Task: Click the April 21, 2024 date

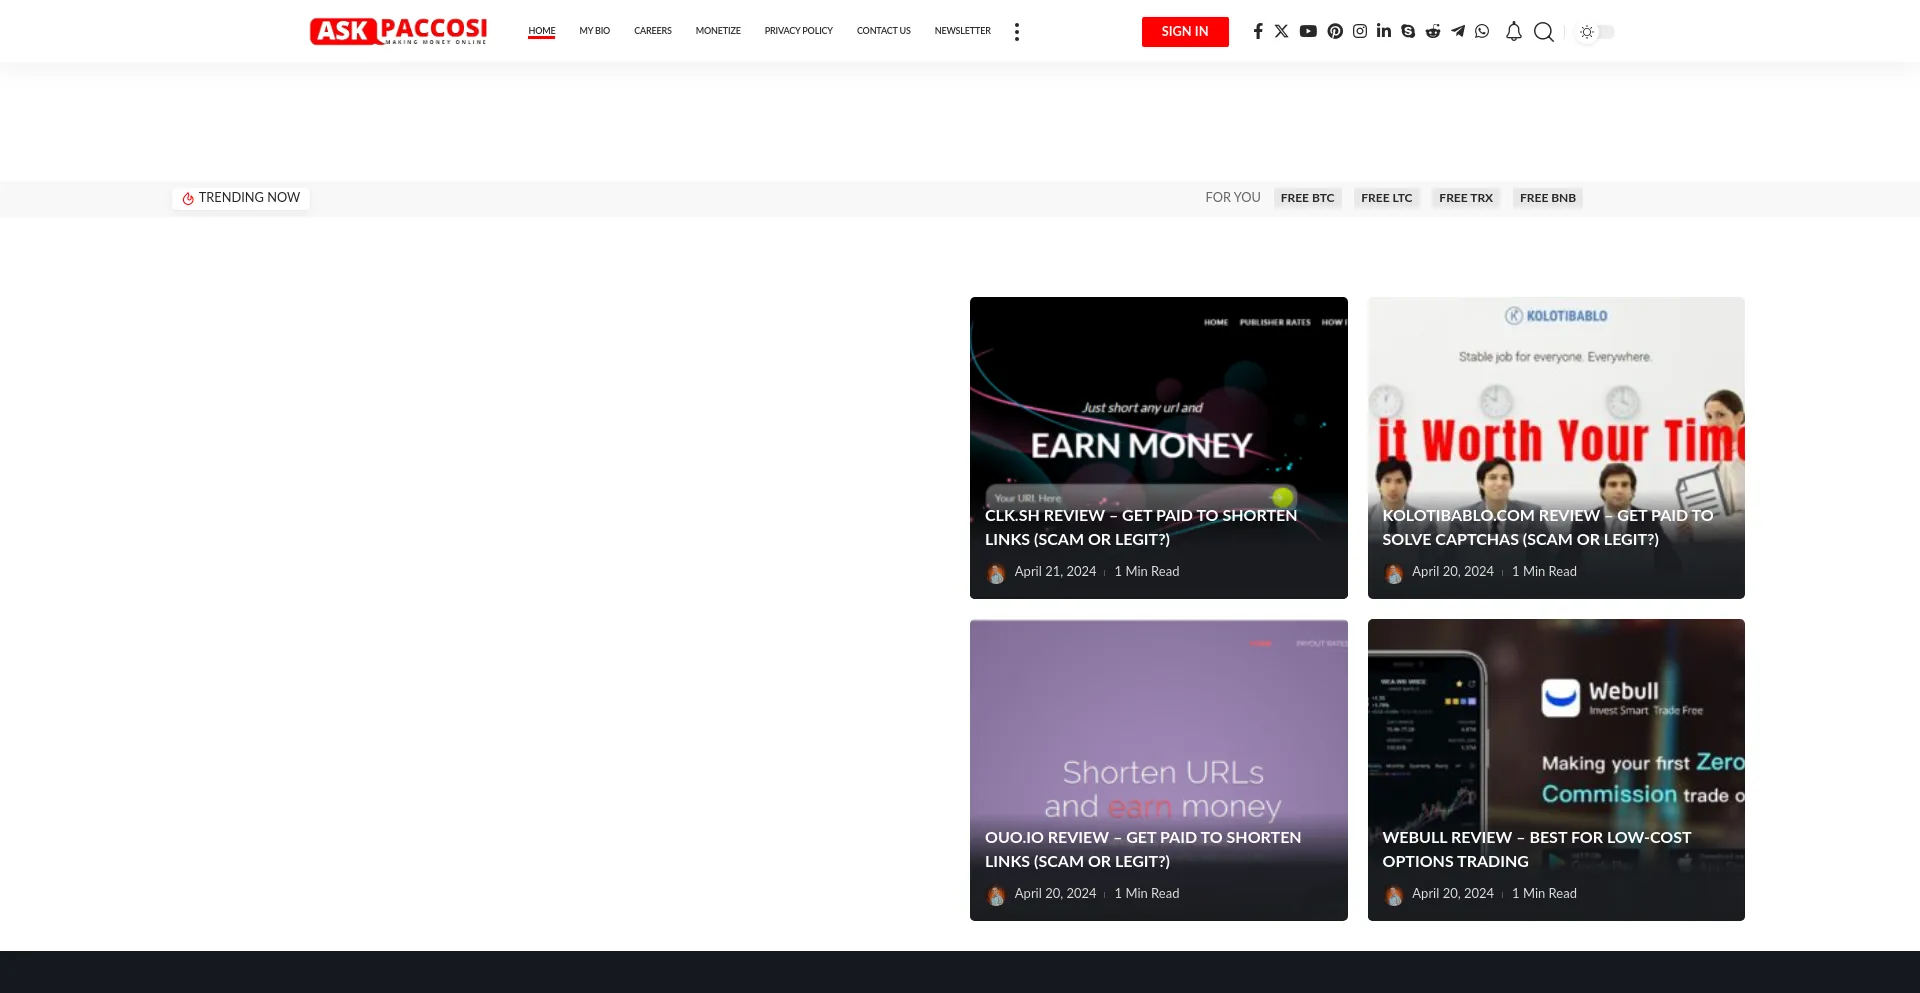Action: pos(1055,571)
